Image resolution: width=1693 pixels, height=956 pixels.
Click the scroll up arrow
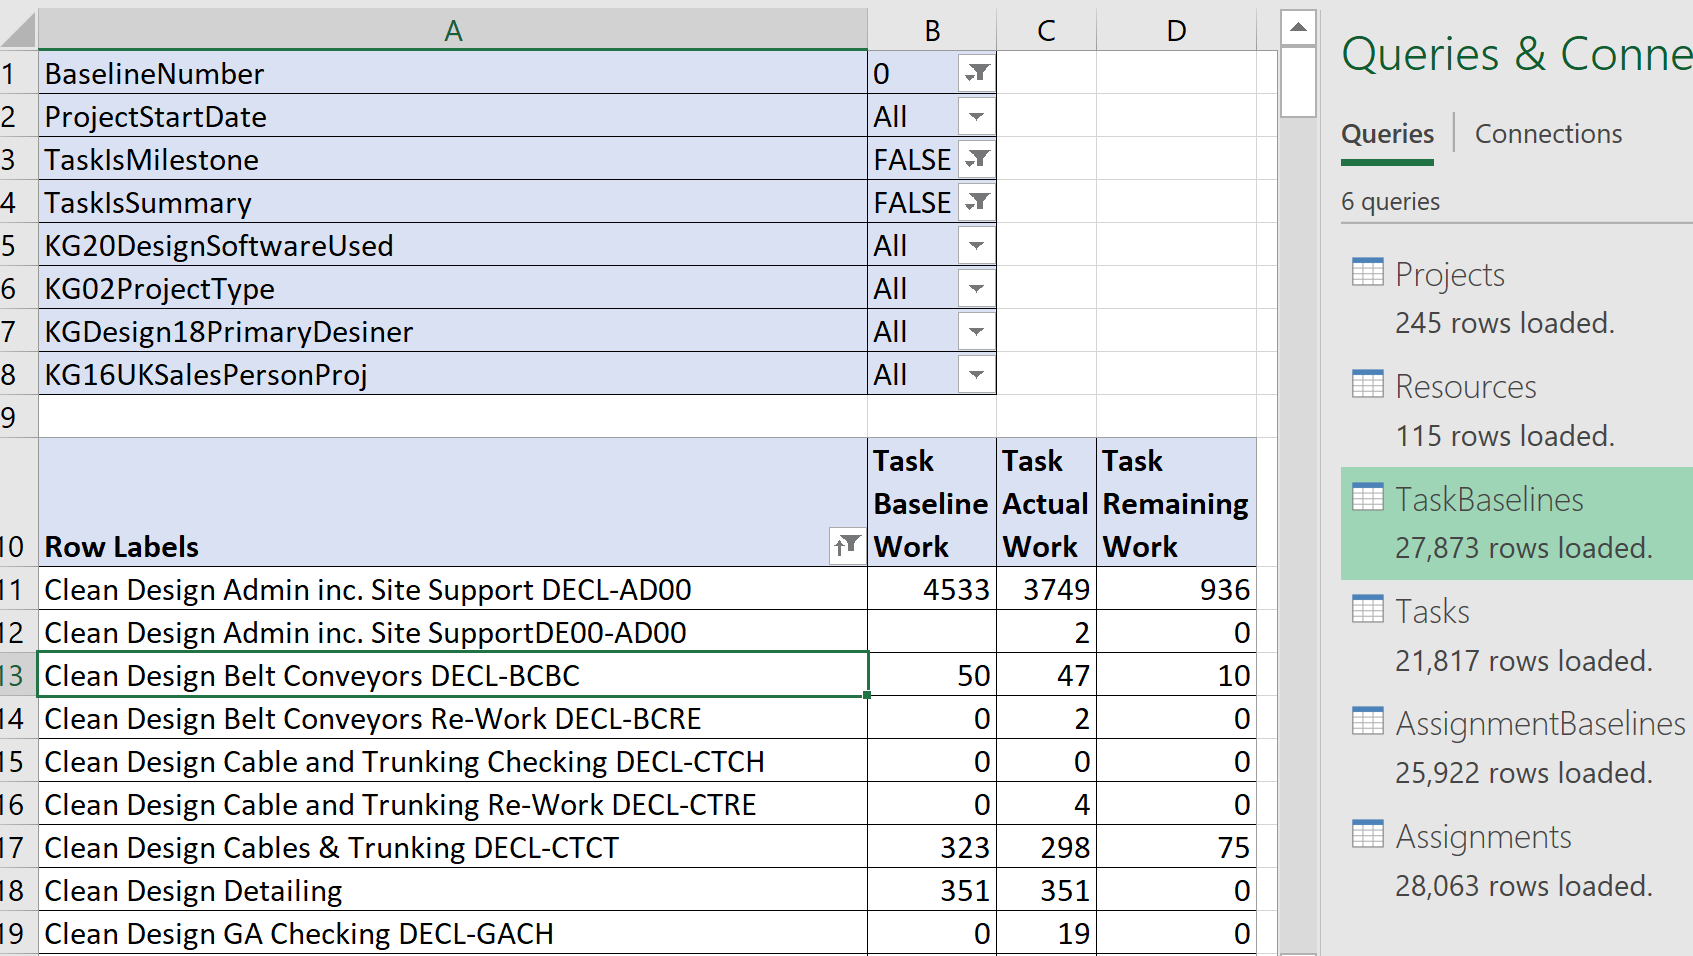1298,27
